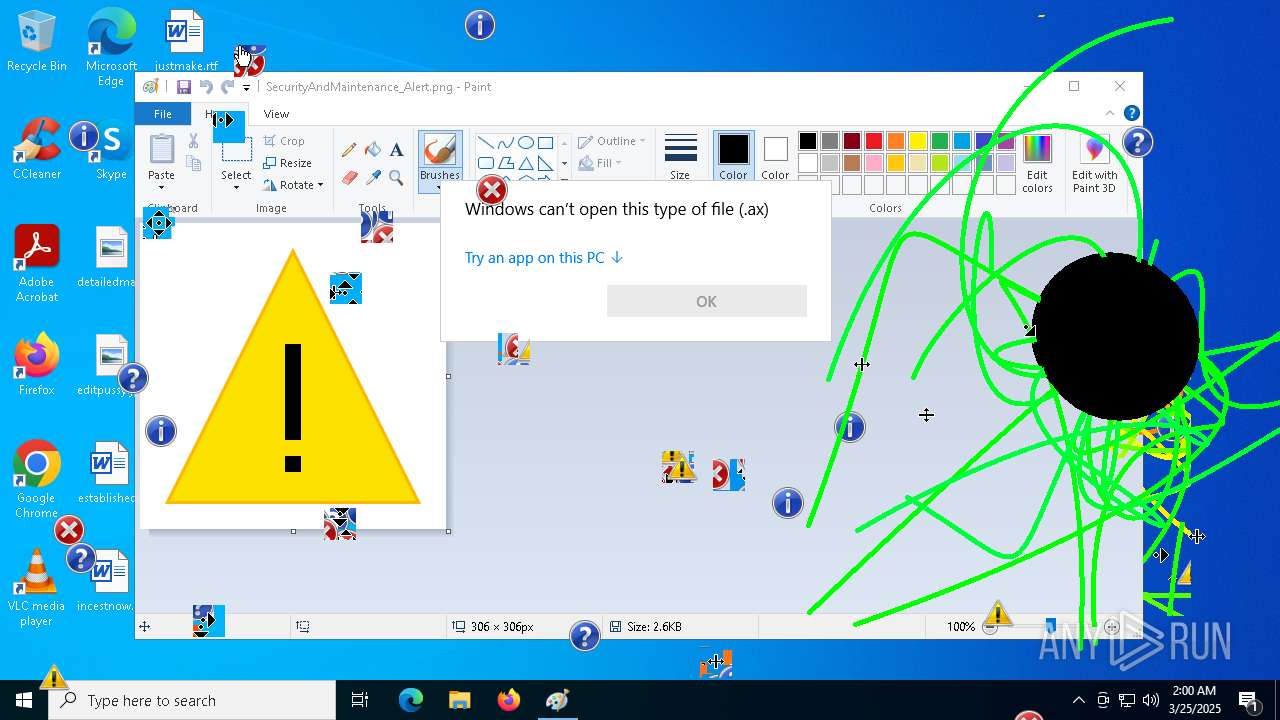Expand the shapes gallery more arrow
Viewport: 1280px width, 720px height.
[x=564, y=181]
